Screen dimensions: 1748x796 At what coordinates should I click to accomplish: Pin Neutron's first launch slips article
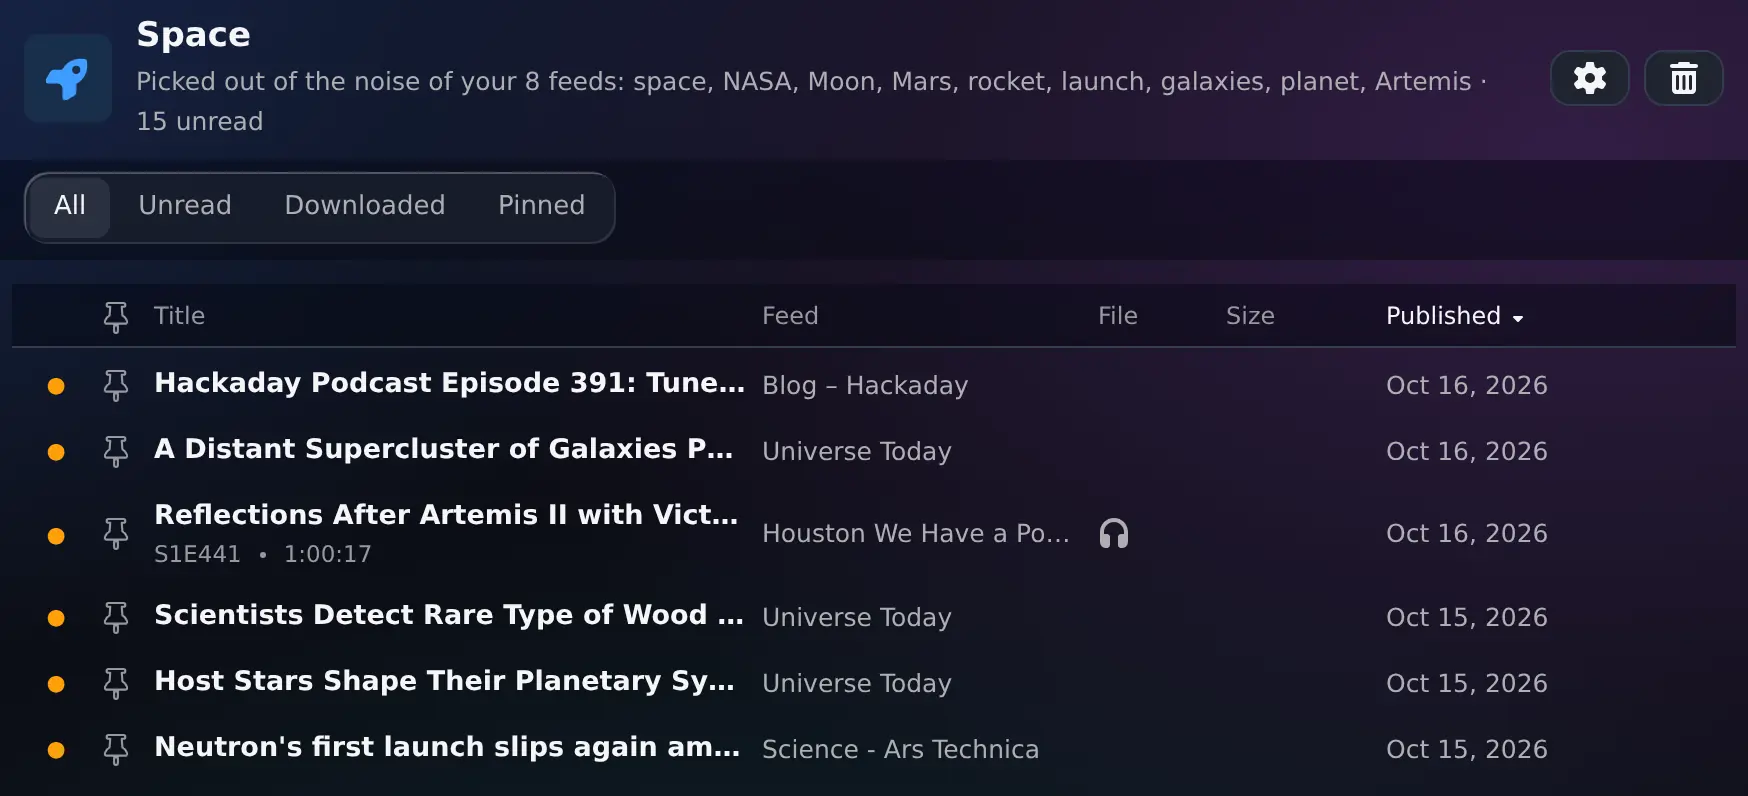coord(116,749)
